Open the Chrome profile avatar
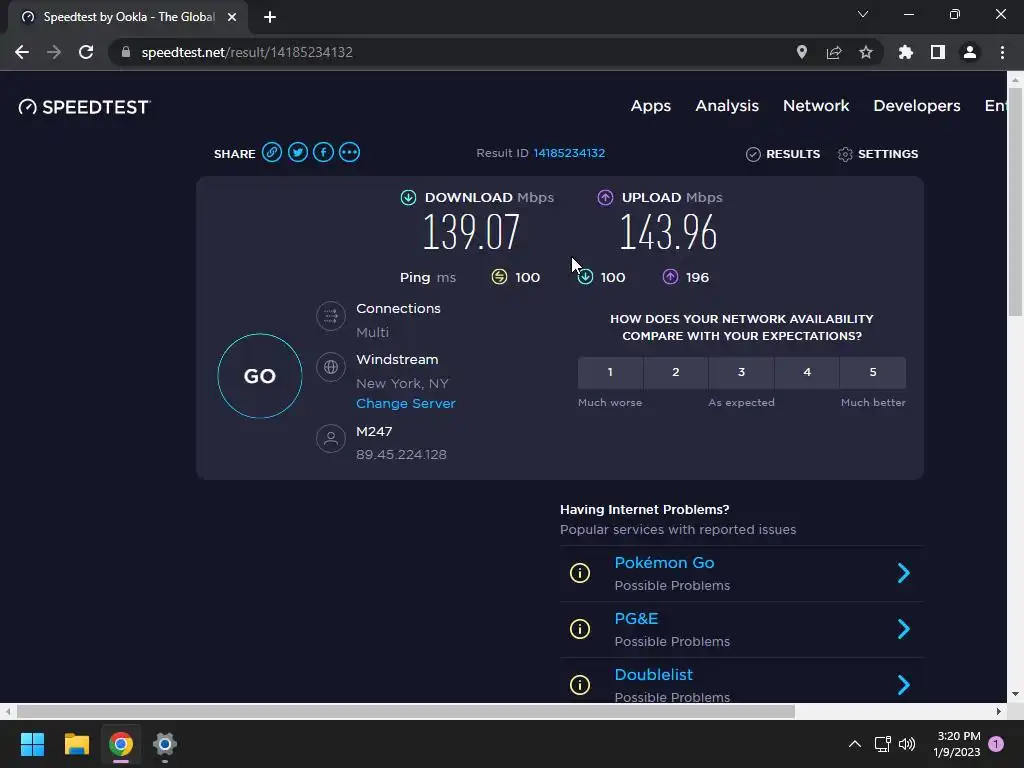Image resolution: width=1024 pixels, height=768 pixels. pos(970,52)
